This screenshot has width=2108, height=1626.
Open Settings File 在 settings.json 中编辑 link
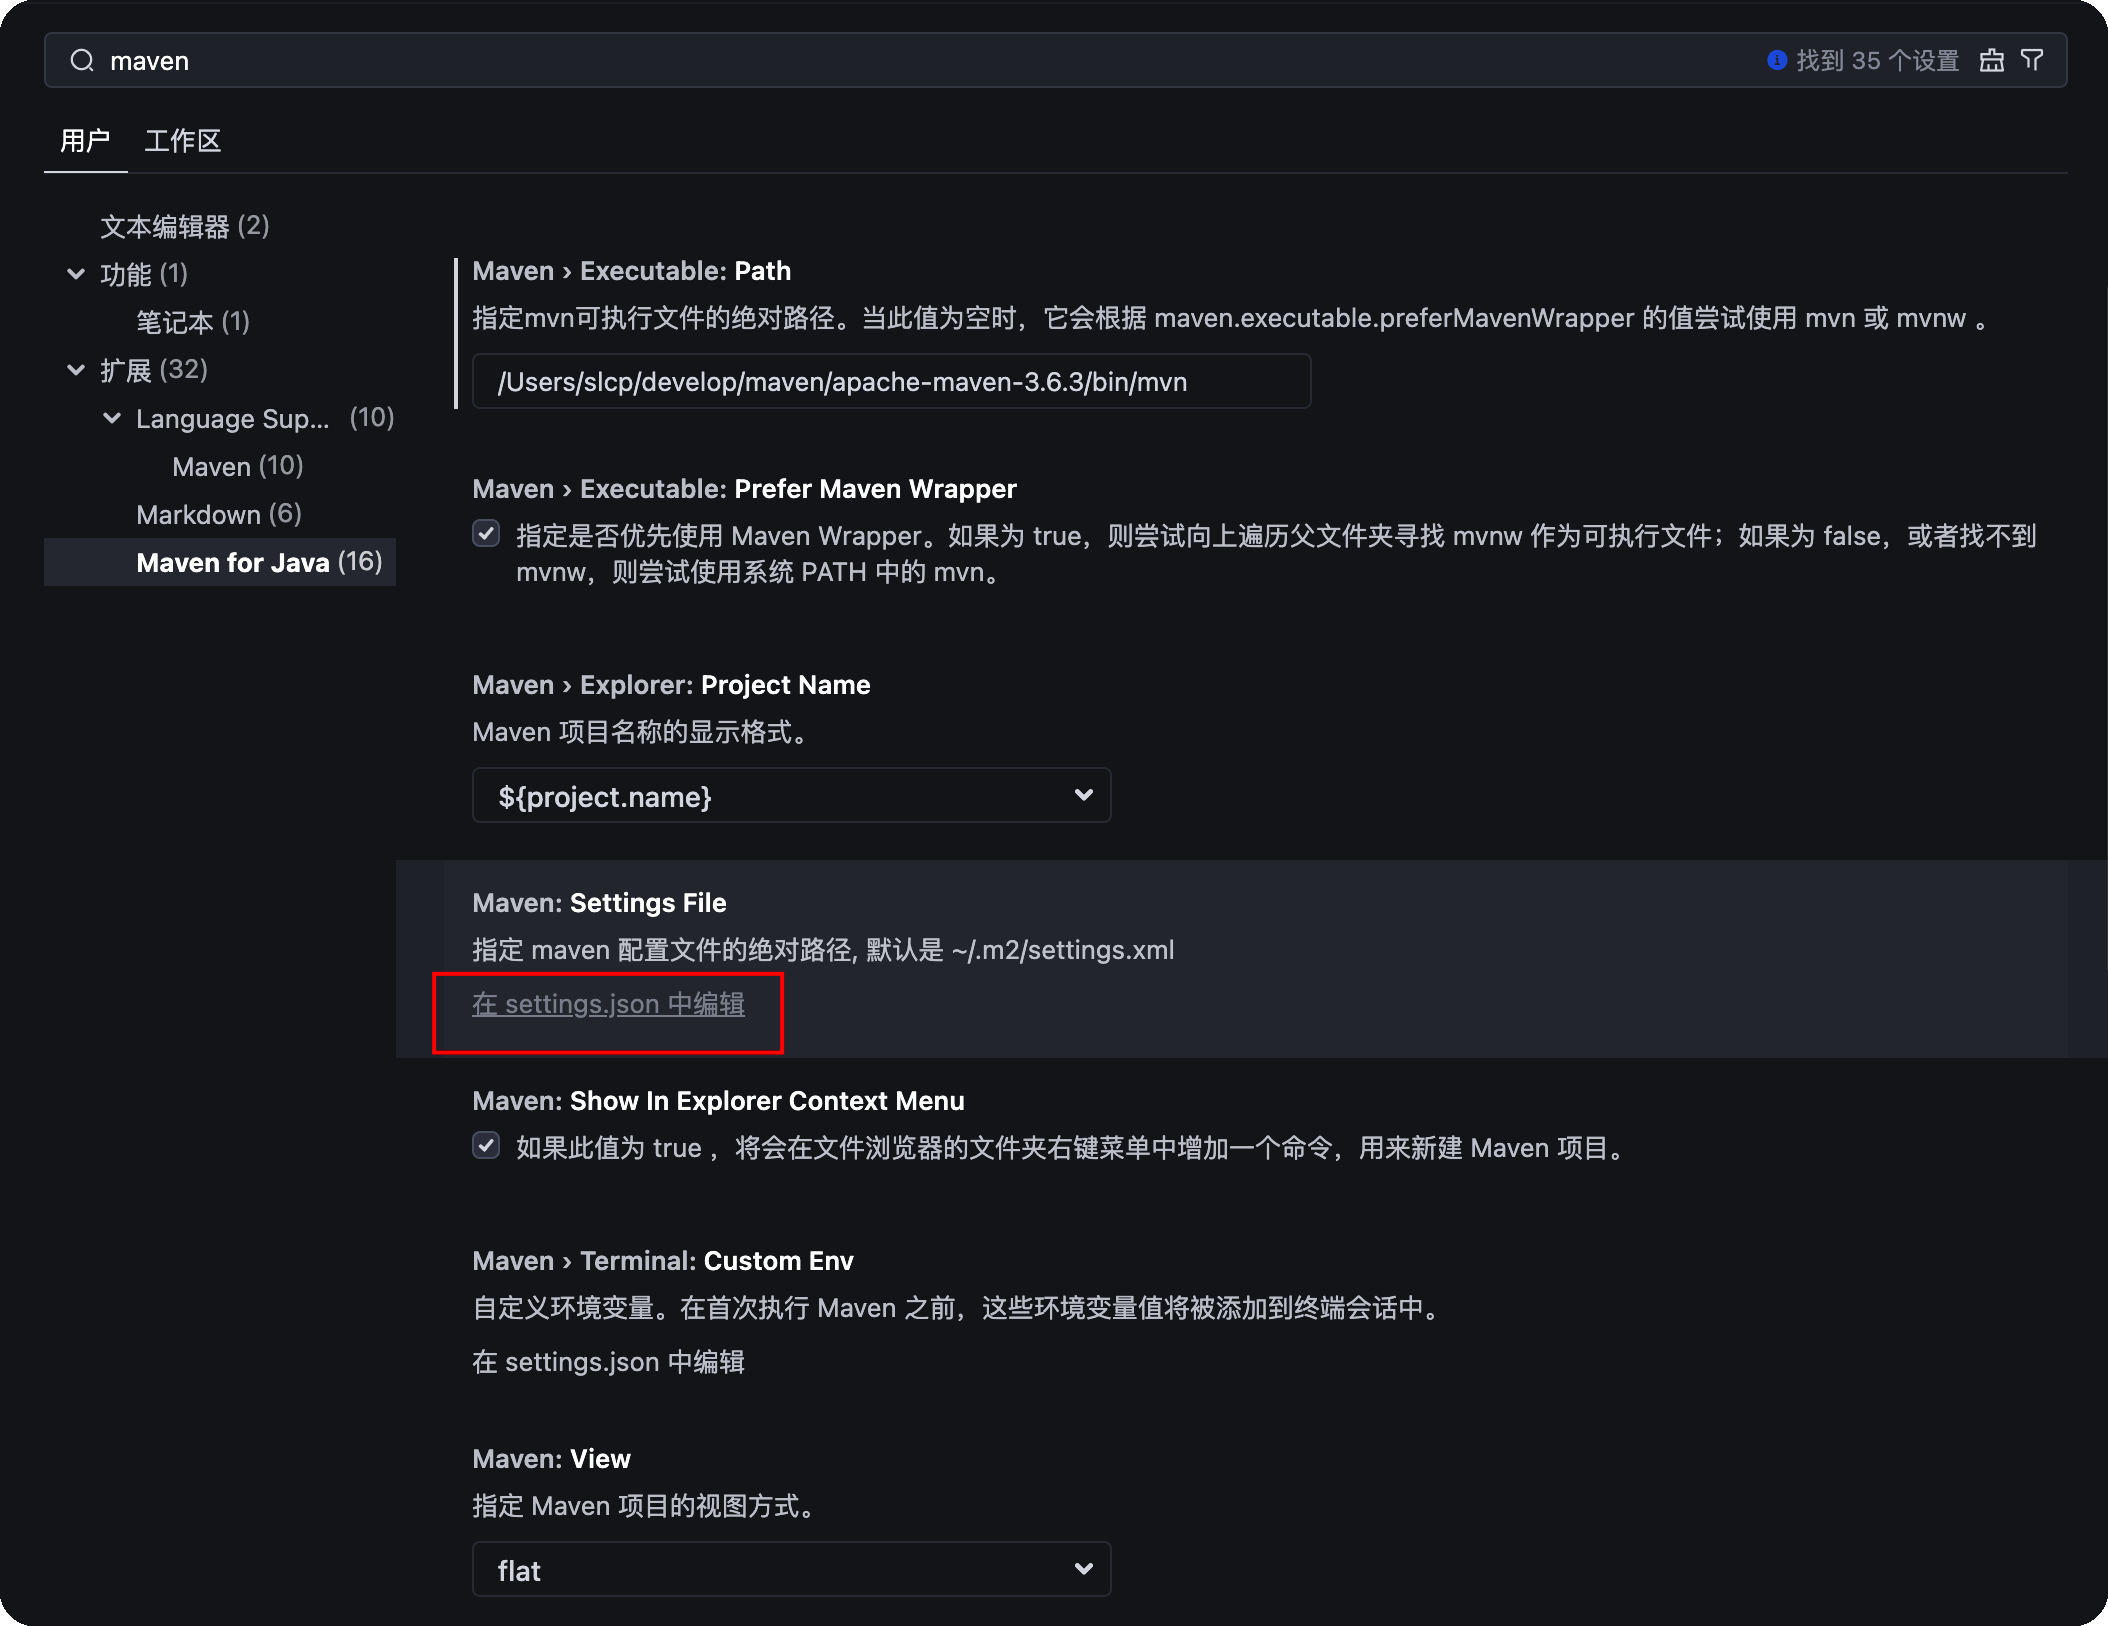point(608,1004)
